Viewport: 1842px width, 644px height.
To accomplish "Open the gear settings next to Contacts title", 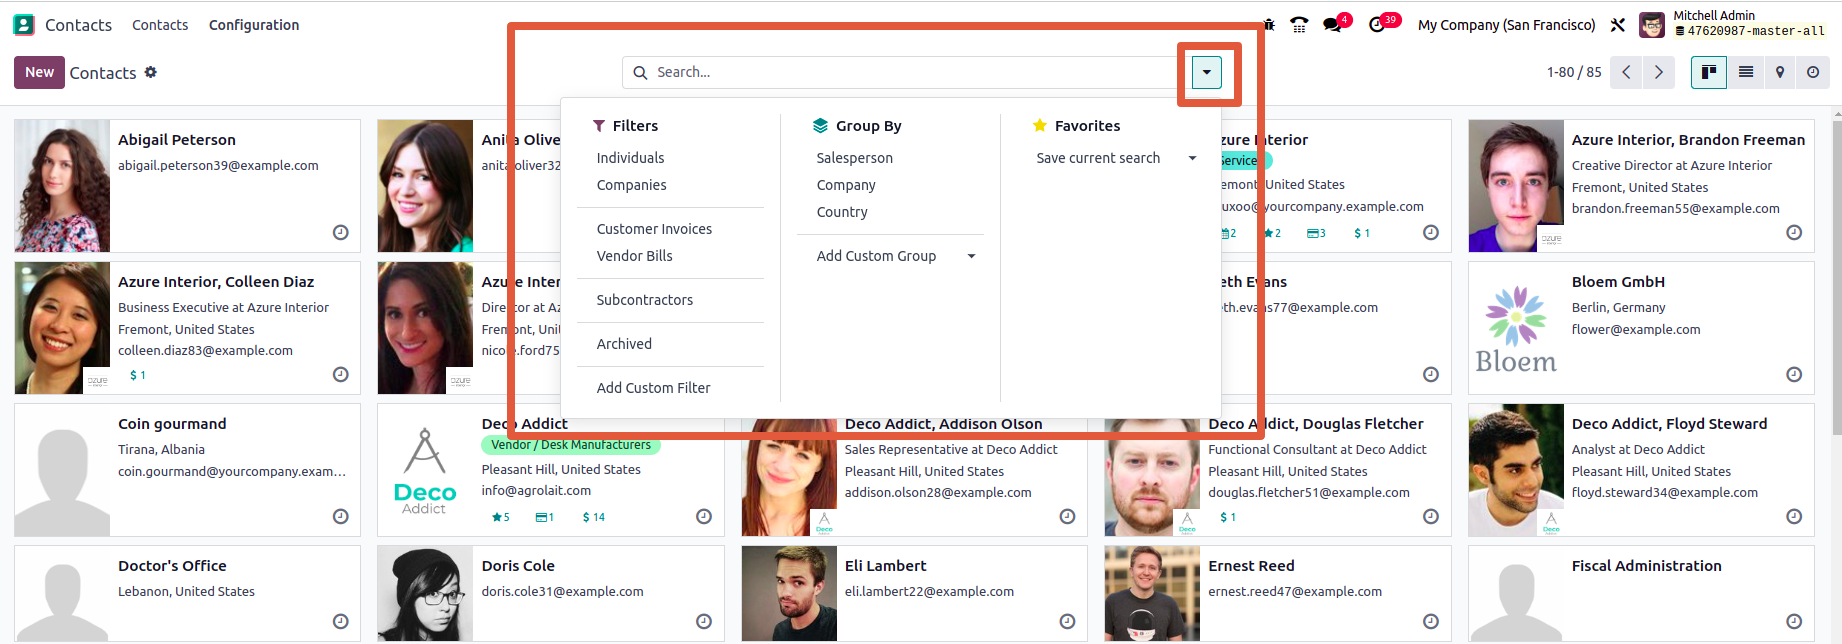I will point(151,72).
